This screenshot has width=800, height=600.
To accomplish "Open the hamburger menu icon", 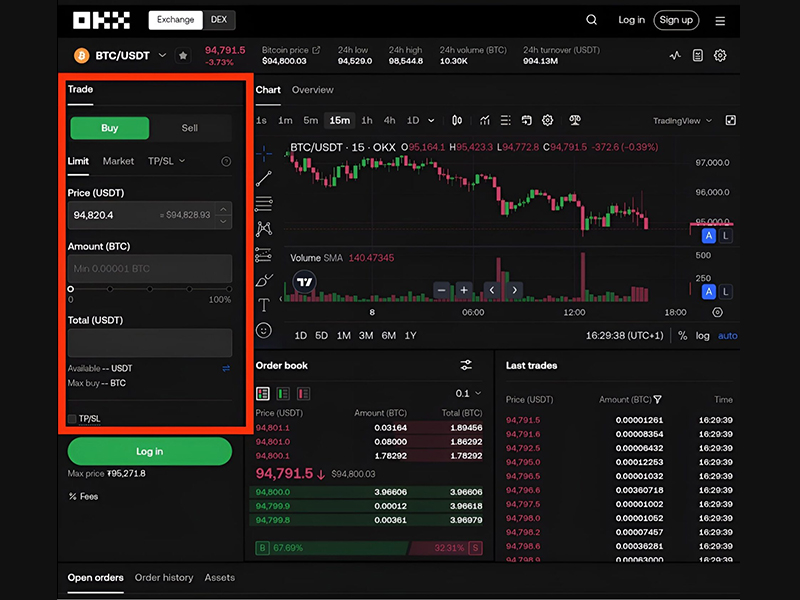I will (720, 21).
